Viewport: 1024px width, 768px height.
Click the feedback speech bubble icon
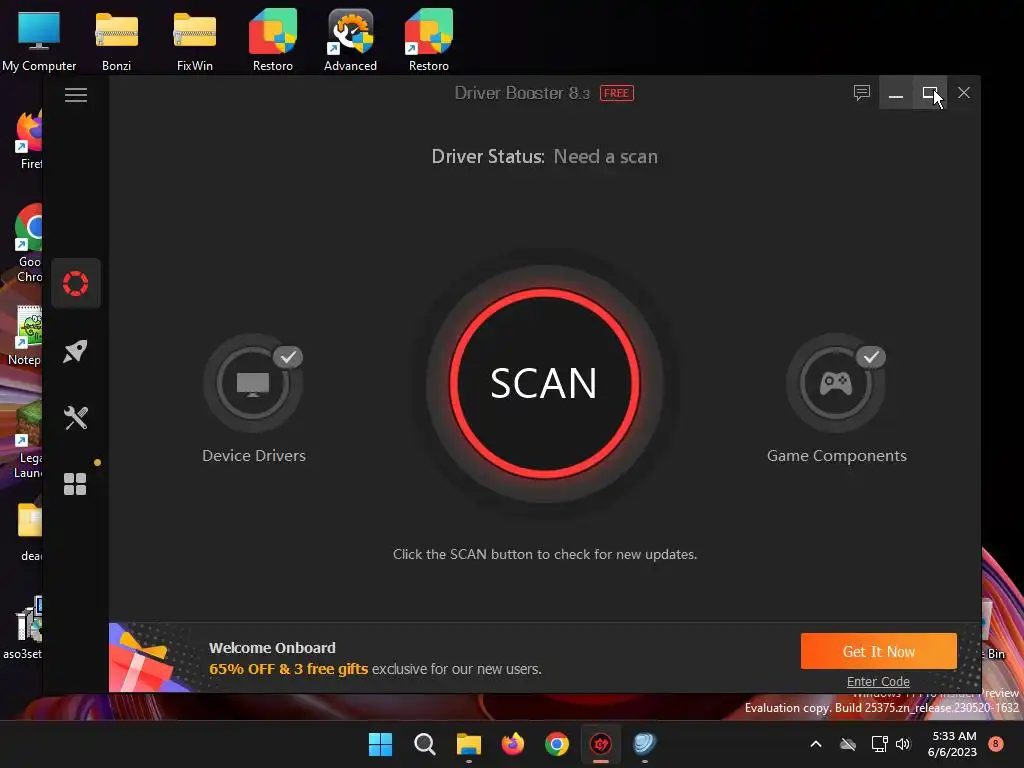(x=862, y=93)
